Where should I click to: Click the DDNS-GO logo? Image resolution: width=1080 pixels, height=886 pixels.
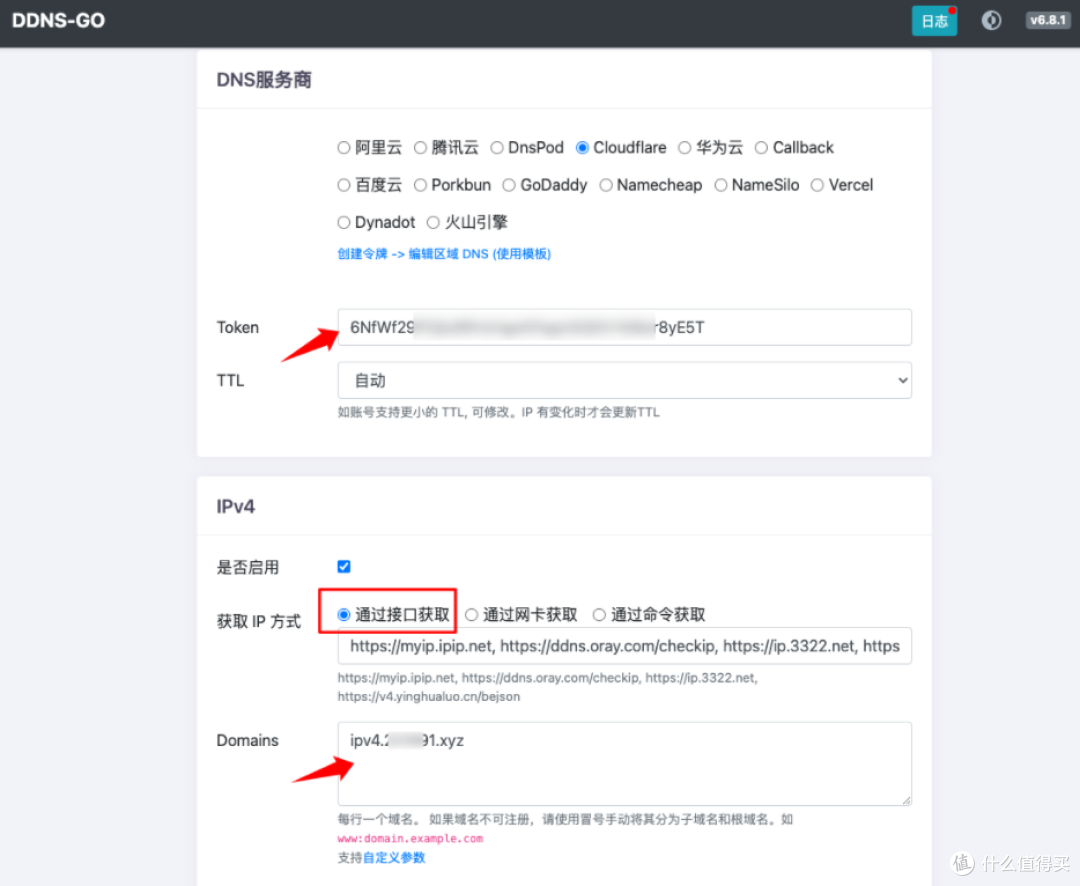[58, 20]
